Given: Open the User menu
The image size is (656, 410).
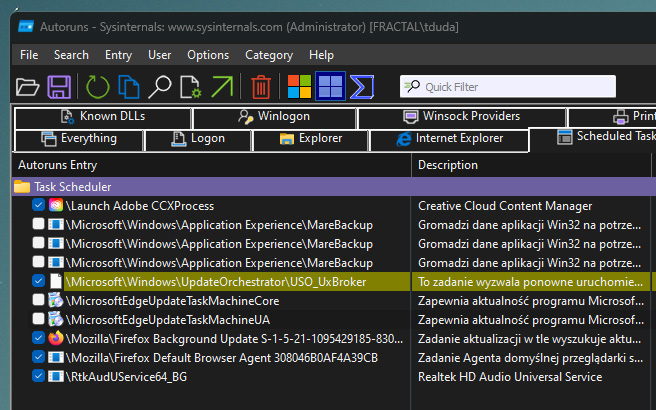Looking at the screenshot, I should (x=159, y=55).
